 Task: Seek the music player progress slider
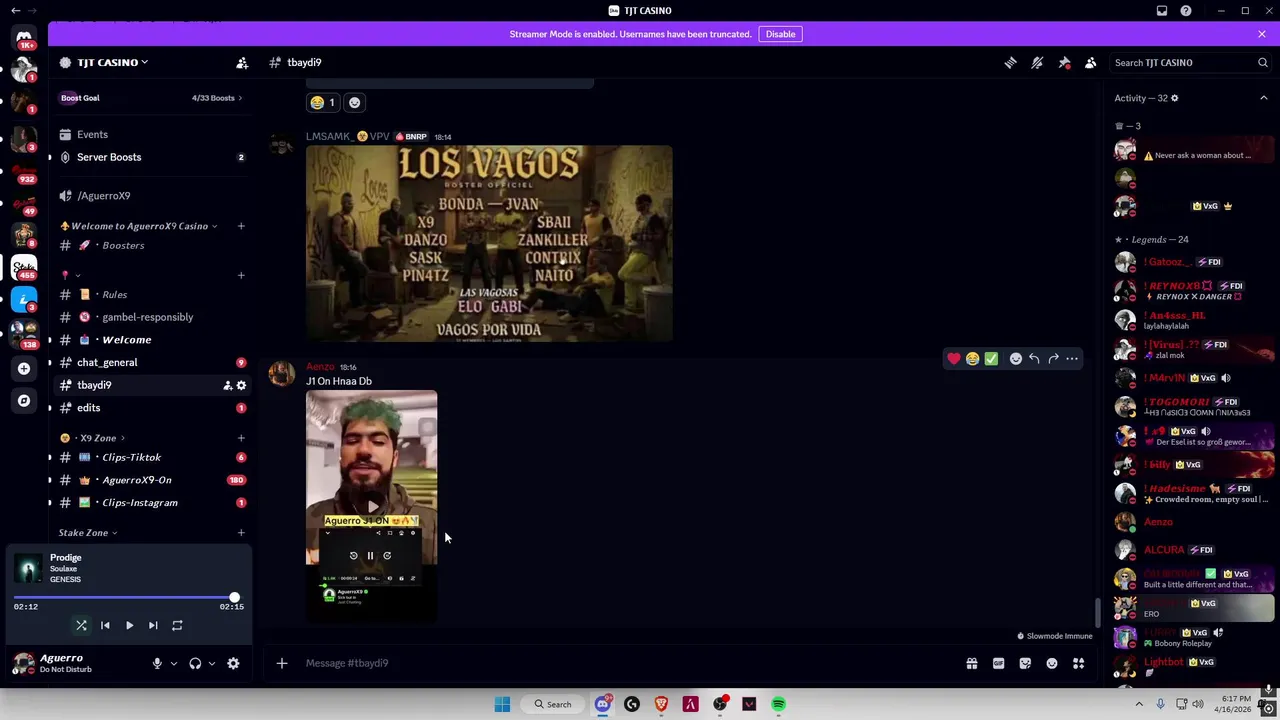(x=124, y=597)
